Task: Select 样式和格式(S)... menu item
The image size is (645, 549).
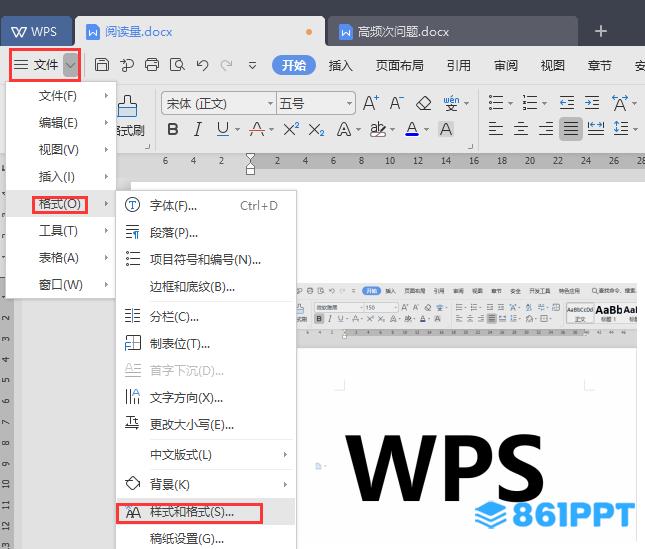Action: point(206,512)
